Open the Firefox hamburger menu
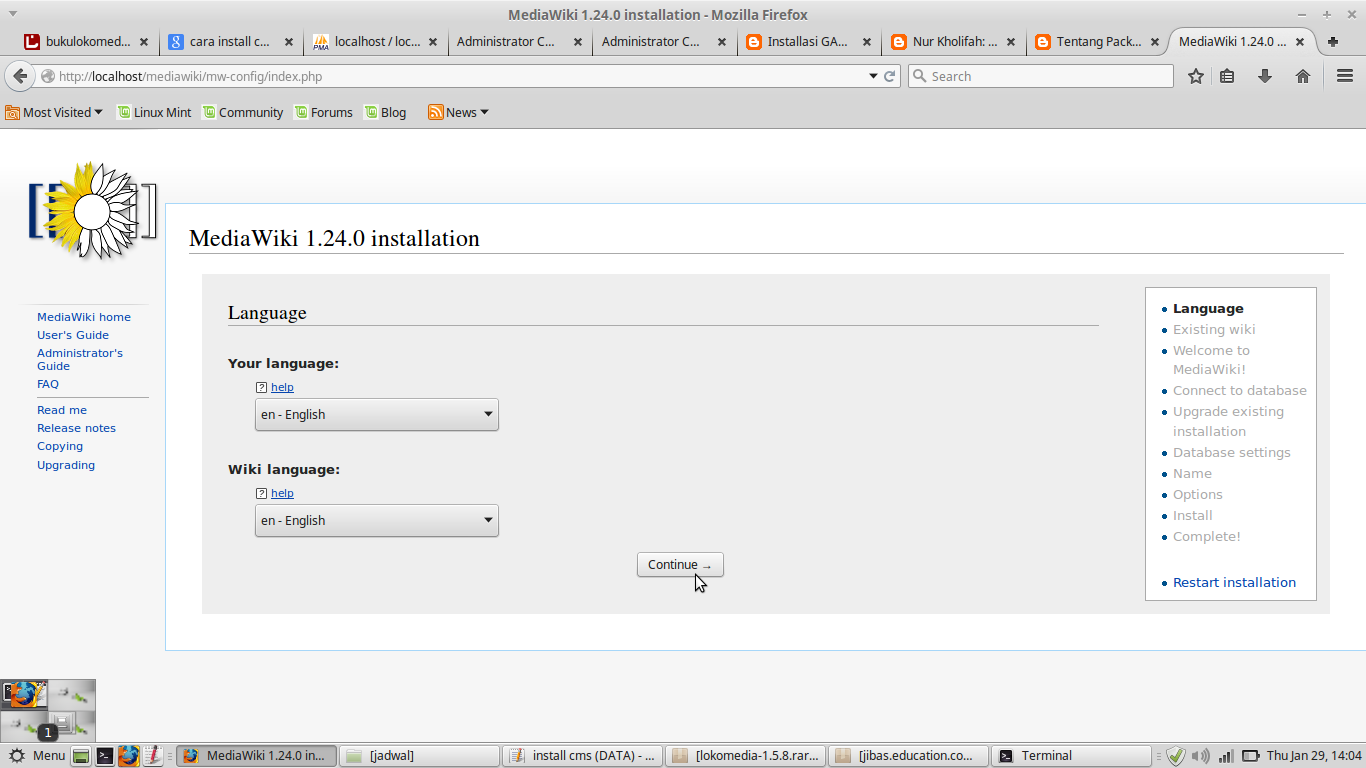 1345,76
